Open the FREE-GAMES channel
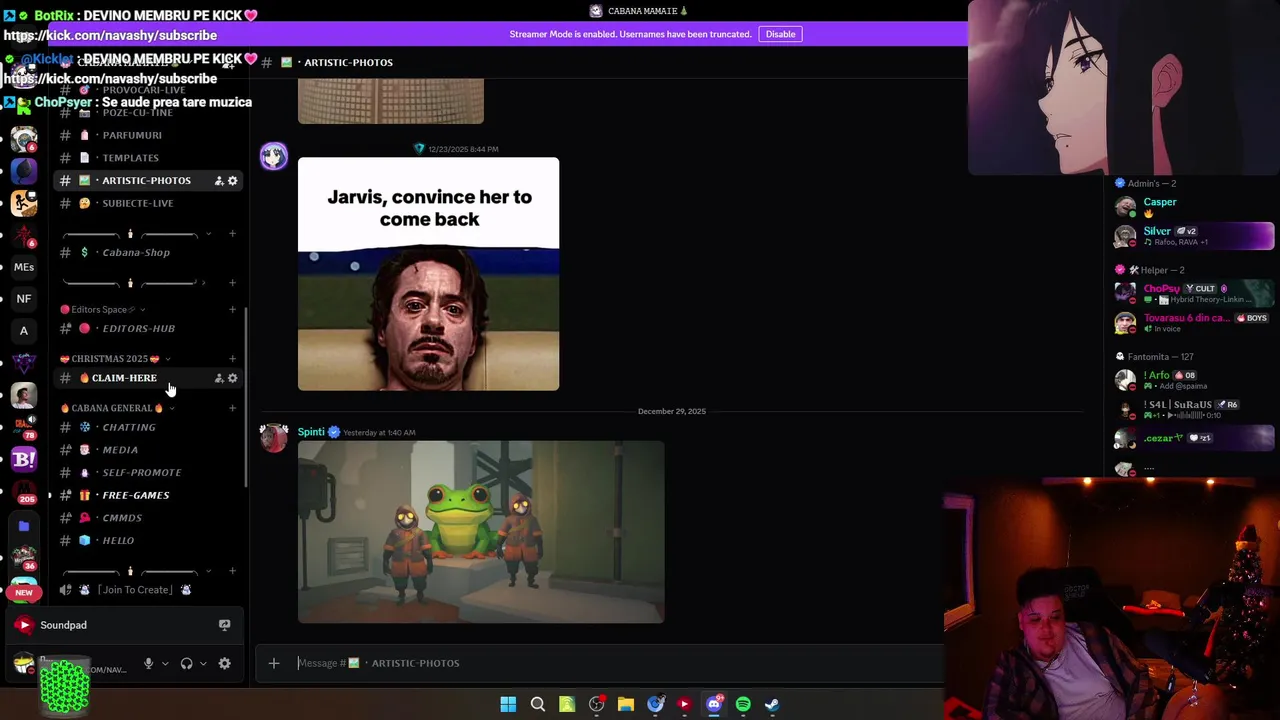This screenshot has height=720, width=1280. click(147, 495)
